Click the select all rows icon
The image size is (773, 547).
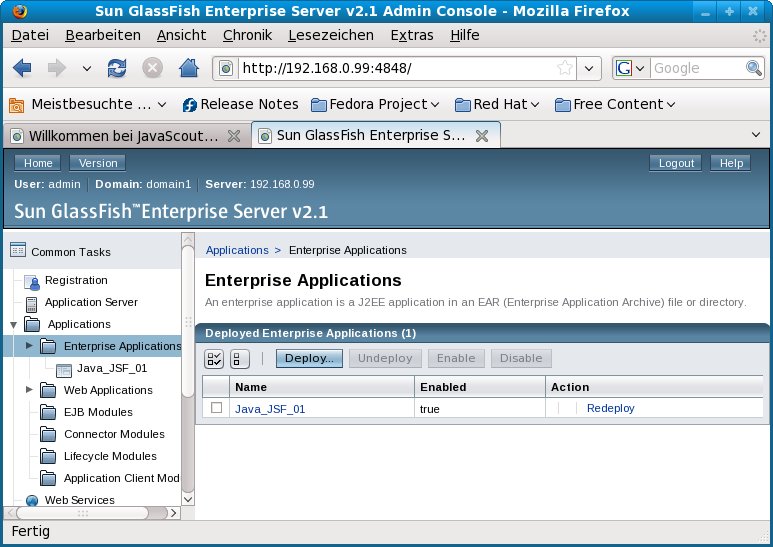click(214, 358)
